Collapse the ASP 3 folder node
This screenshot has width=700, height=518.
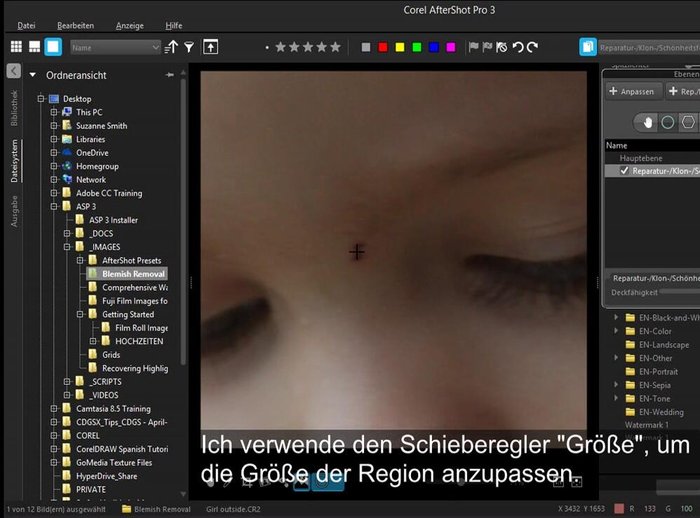click(54, 206)
